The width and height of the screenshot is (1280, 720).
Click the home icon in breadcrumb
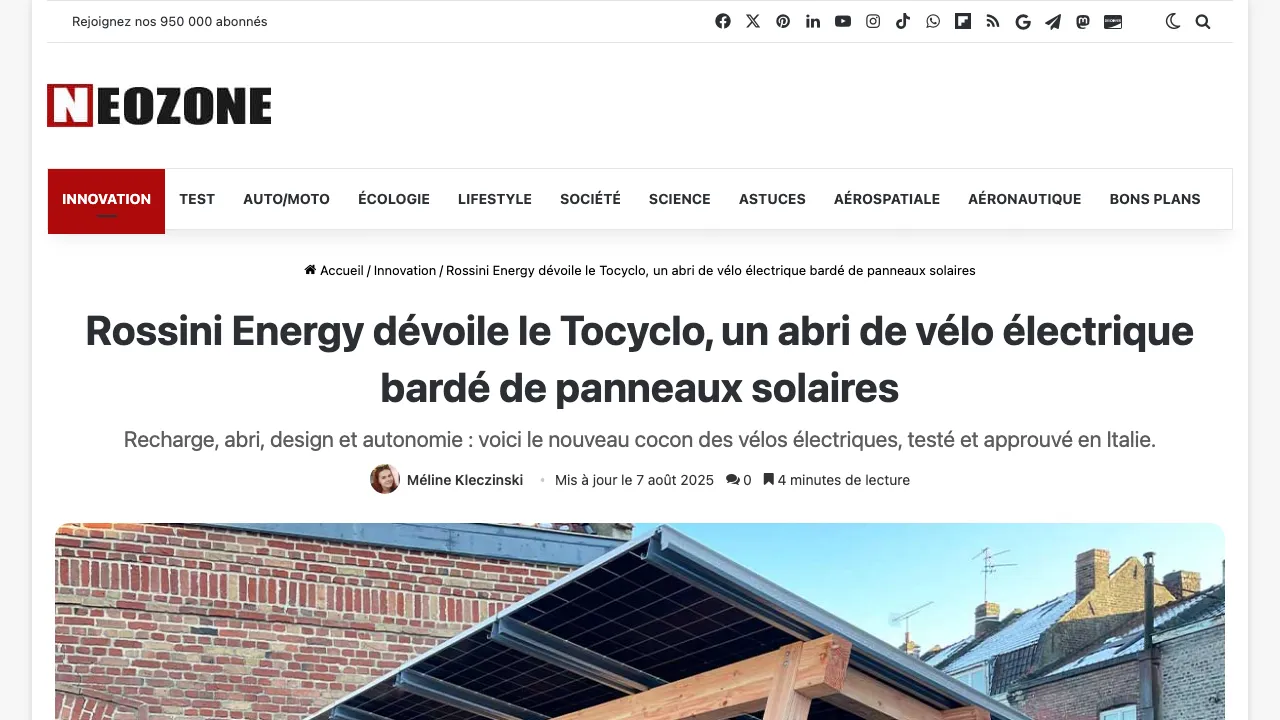click(310, 270)
